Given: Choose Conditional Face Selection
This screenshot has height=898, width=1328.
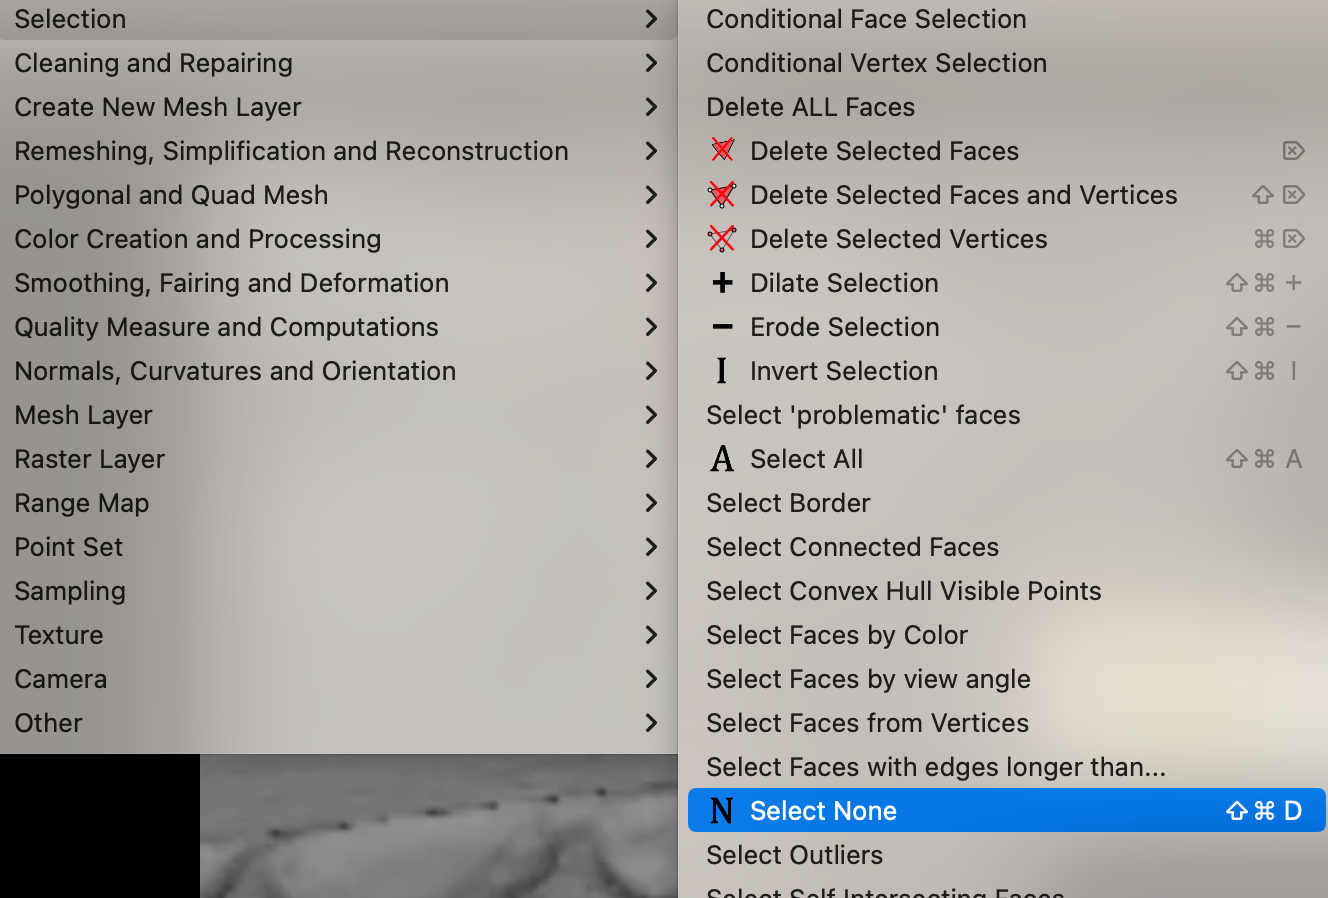Looking at the screenshot, I should 866,19.
